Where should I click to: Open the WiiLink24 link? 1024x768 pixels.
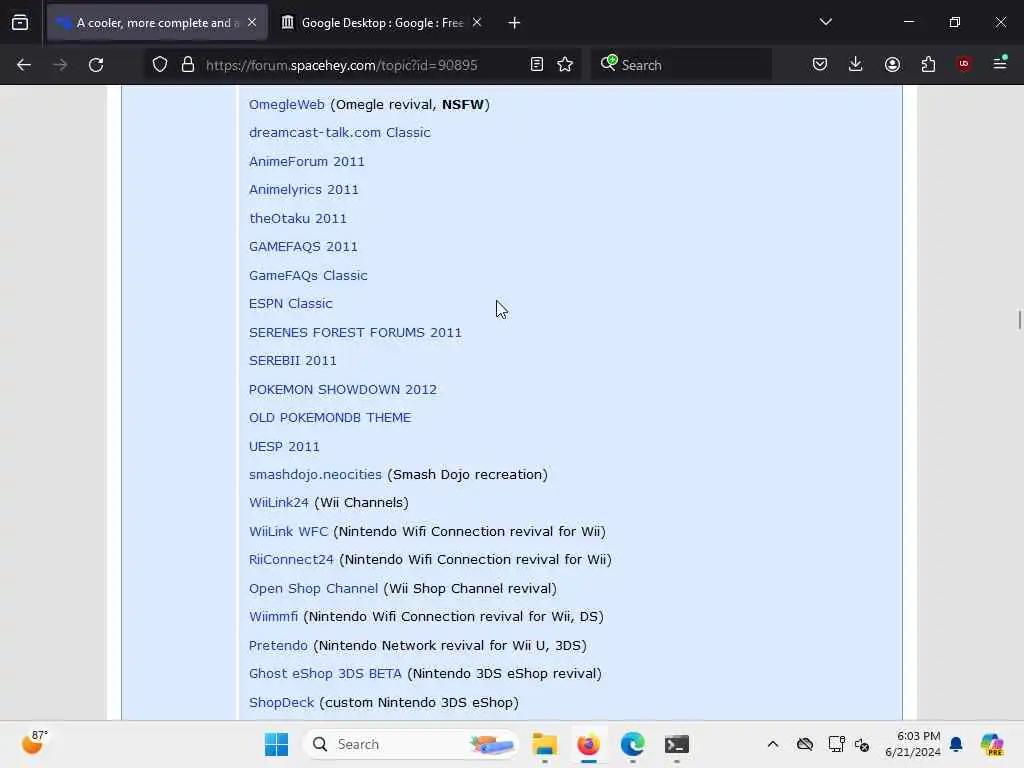click(x=279, y=503)
